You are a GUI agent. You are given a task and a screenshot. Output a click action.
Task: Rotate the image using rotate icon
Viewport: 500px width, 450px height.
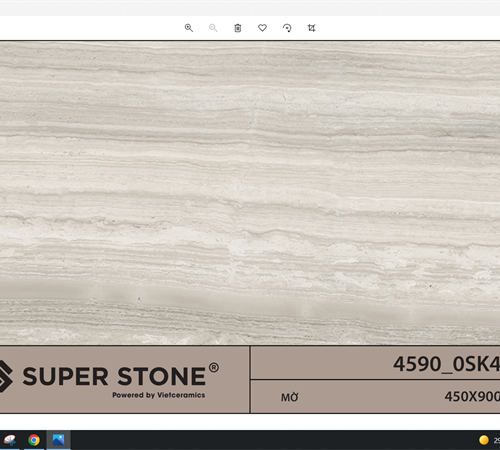tap(287, 28)
